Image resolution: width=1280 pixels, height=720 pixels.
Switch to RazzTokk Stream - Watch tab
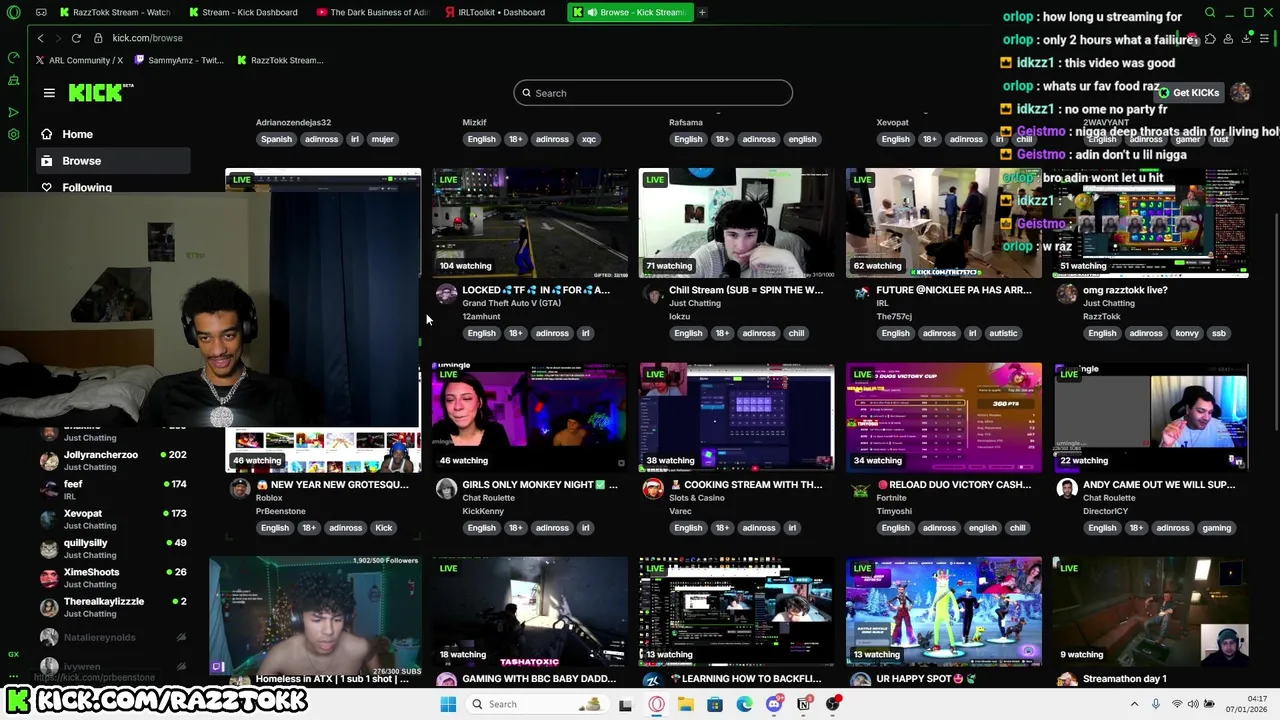115,12
